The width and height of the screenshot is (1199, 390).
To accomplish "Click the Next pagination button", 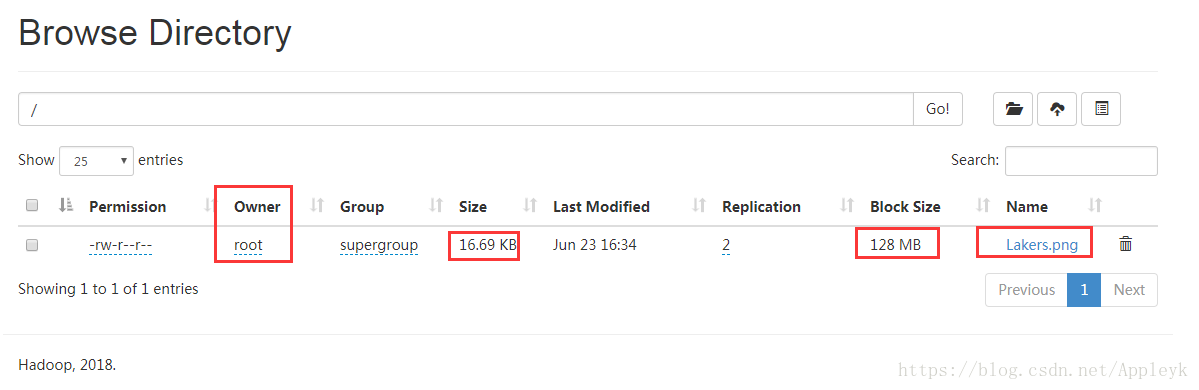I will coord(1129,290).
